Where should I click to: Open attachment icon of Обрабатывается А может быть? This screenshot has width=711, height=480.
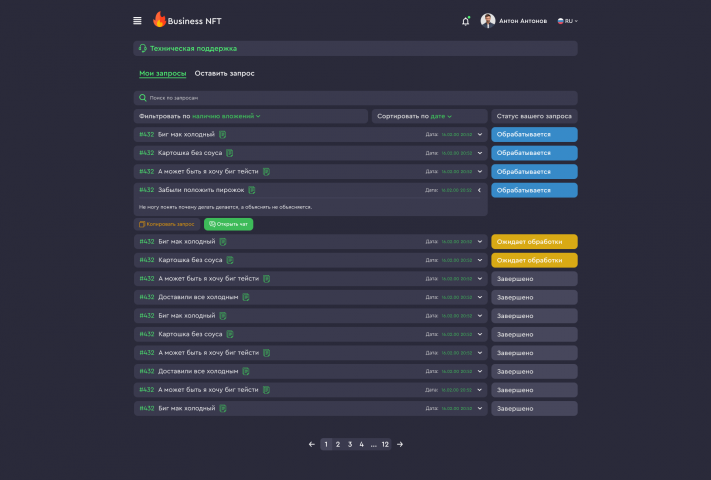point(266,171)
